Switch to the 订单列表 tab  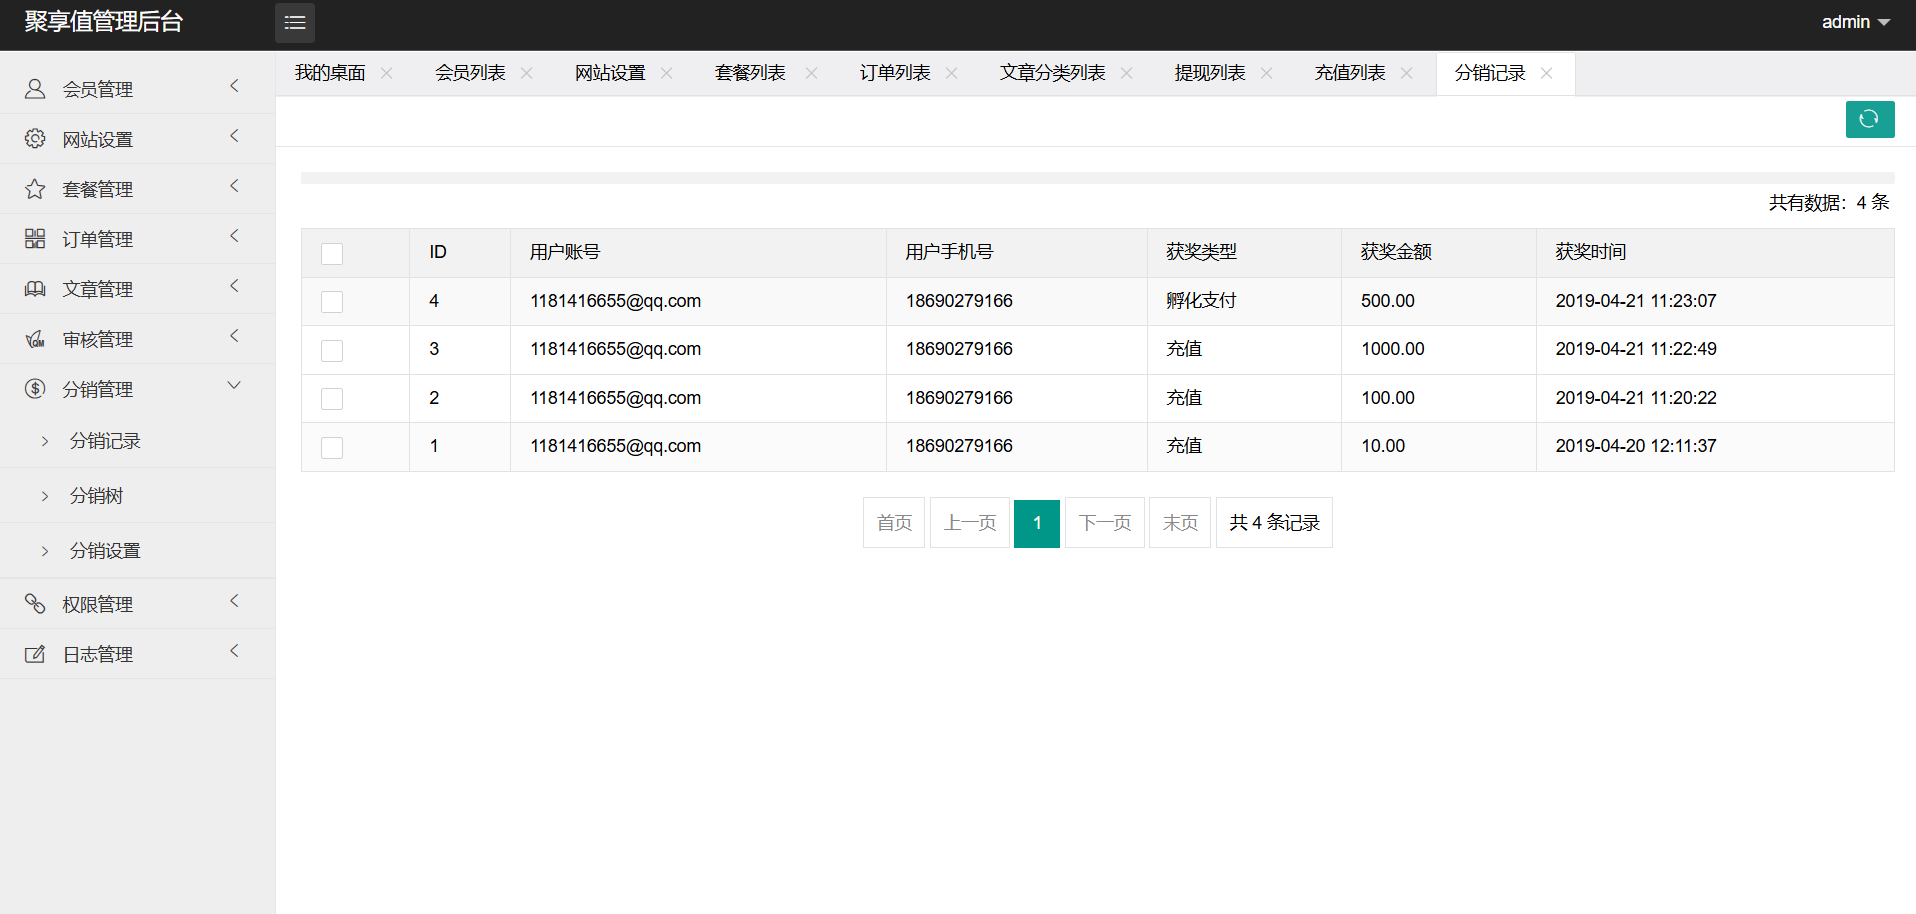tap(895, 73)
